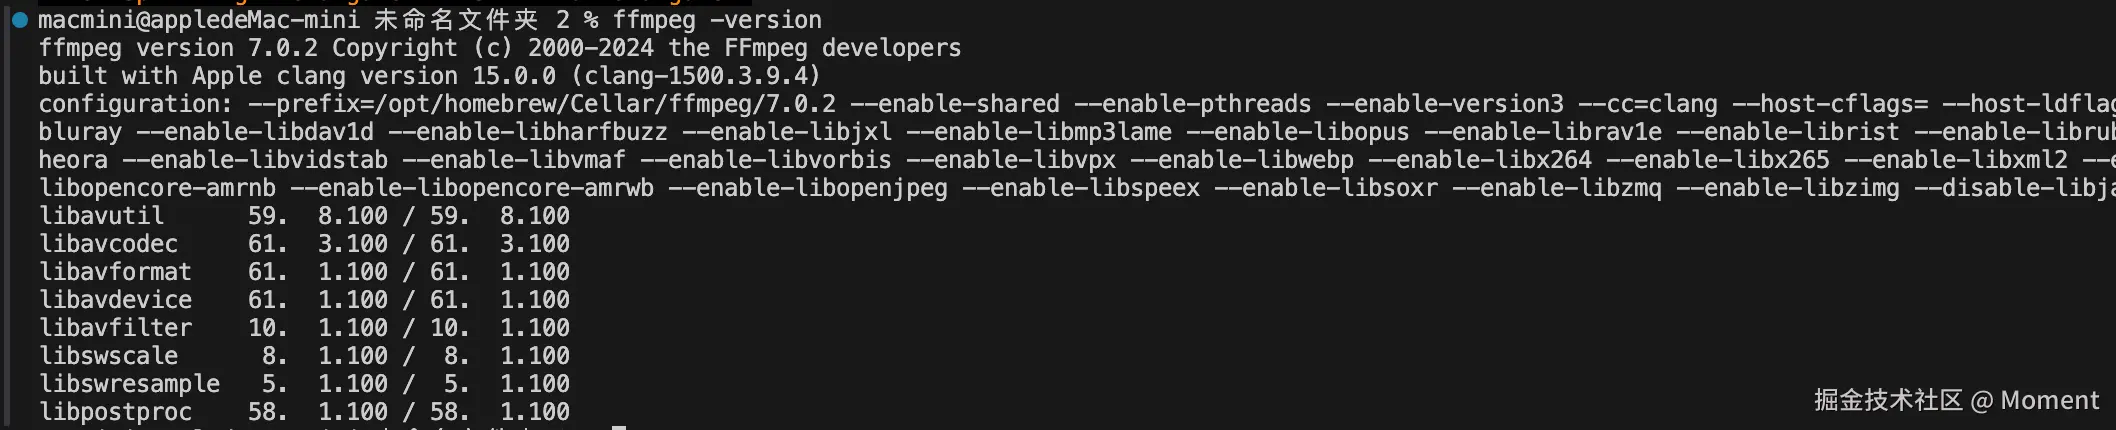Click the "macmini@appledeMac-mini" prompt text

199,20
